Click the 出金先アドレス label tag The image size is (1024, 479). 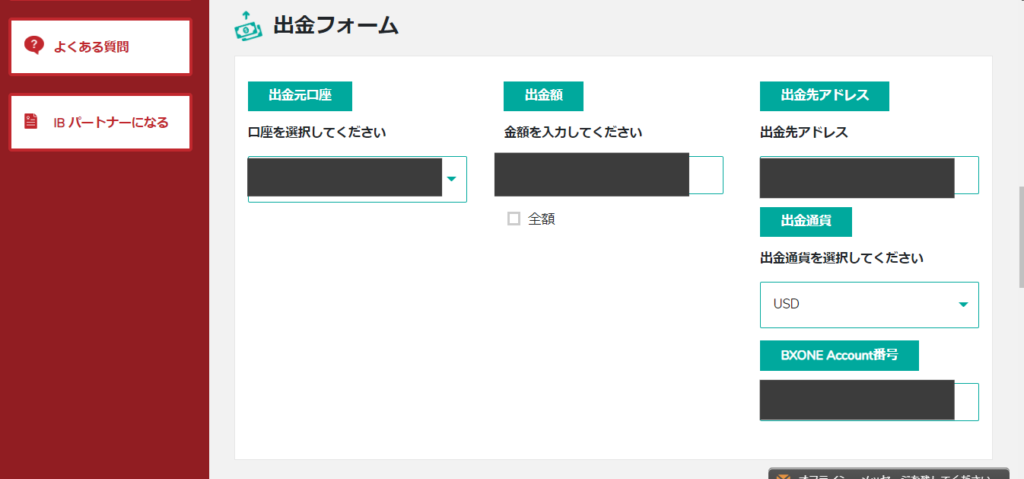pyautogui.click(x=824, y=96)
